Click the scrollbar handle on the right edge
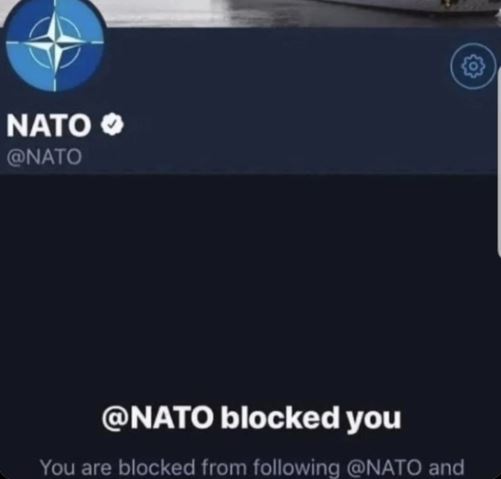The image size is (501, 479). click(x=499, y=162)
